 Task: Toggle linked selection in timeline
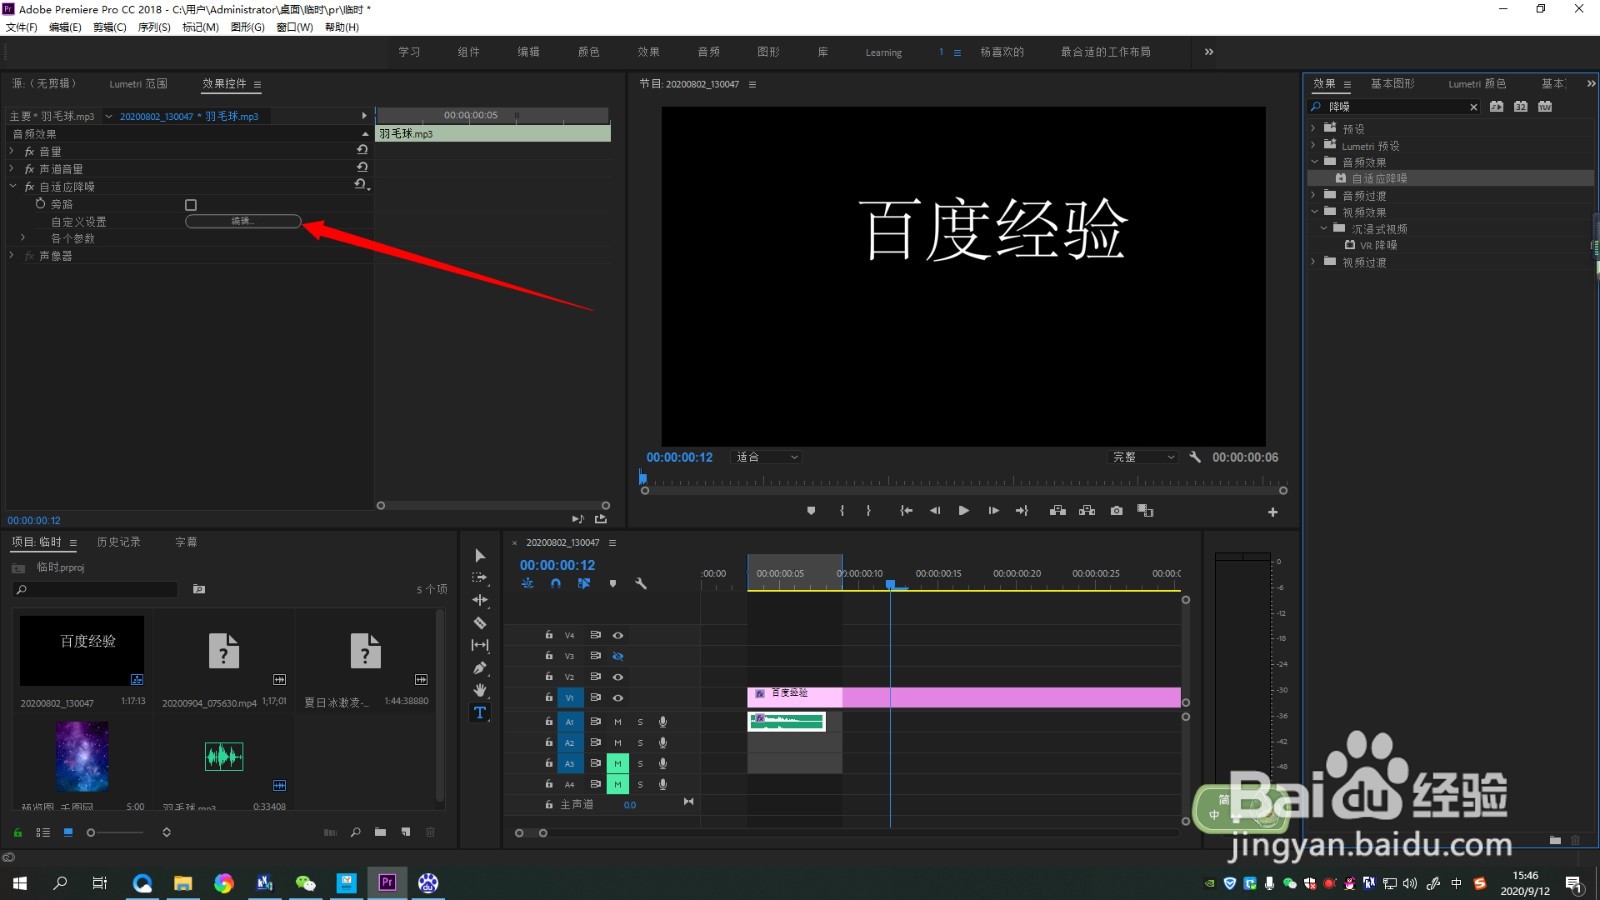coord(584,583)
